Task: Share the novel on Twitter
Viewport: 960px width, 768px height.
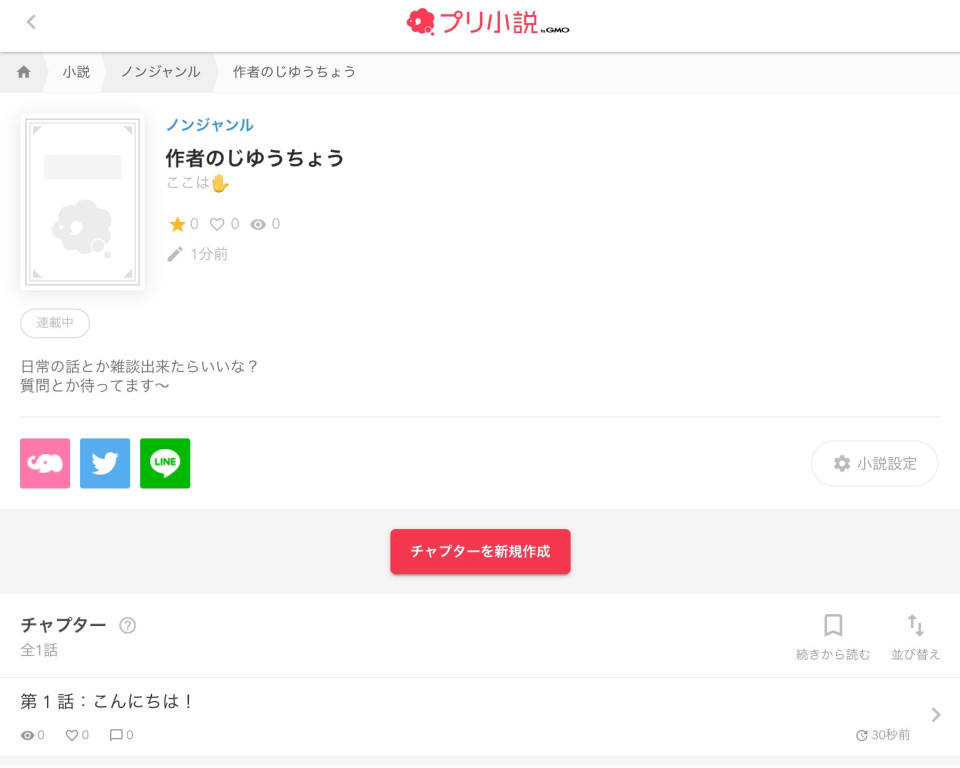Action: [105, 463]
